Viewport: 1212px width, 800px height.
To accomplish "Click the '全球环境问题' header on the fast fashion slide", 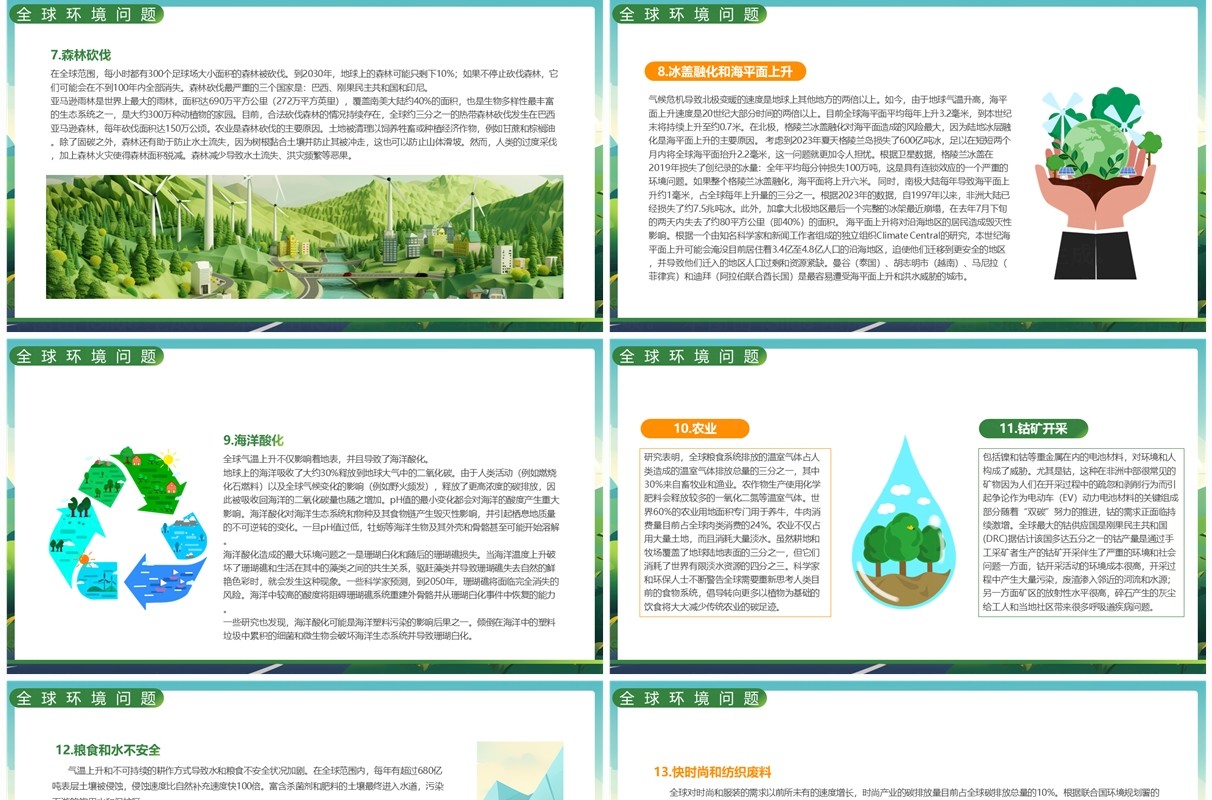I will pos(690,698).
